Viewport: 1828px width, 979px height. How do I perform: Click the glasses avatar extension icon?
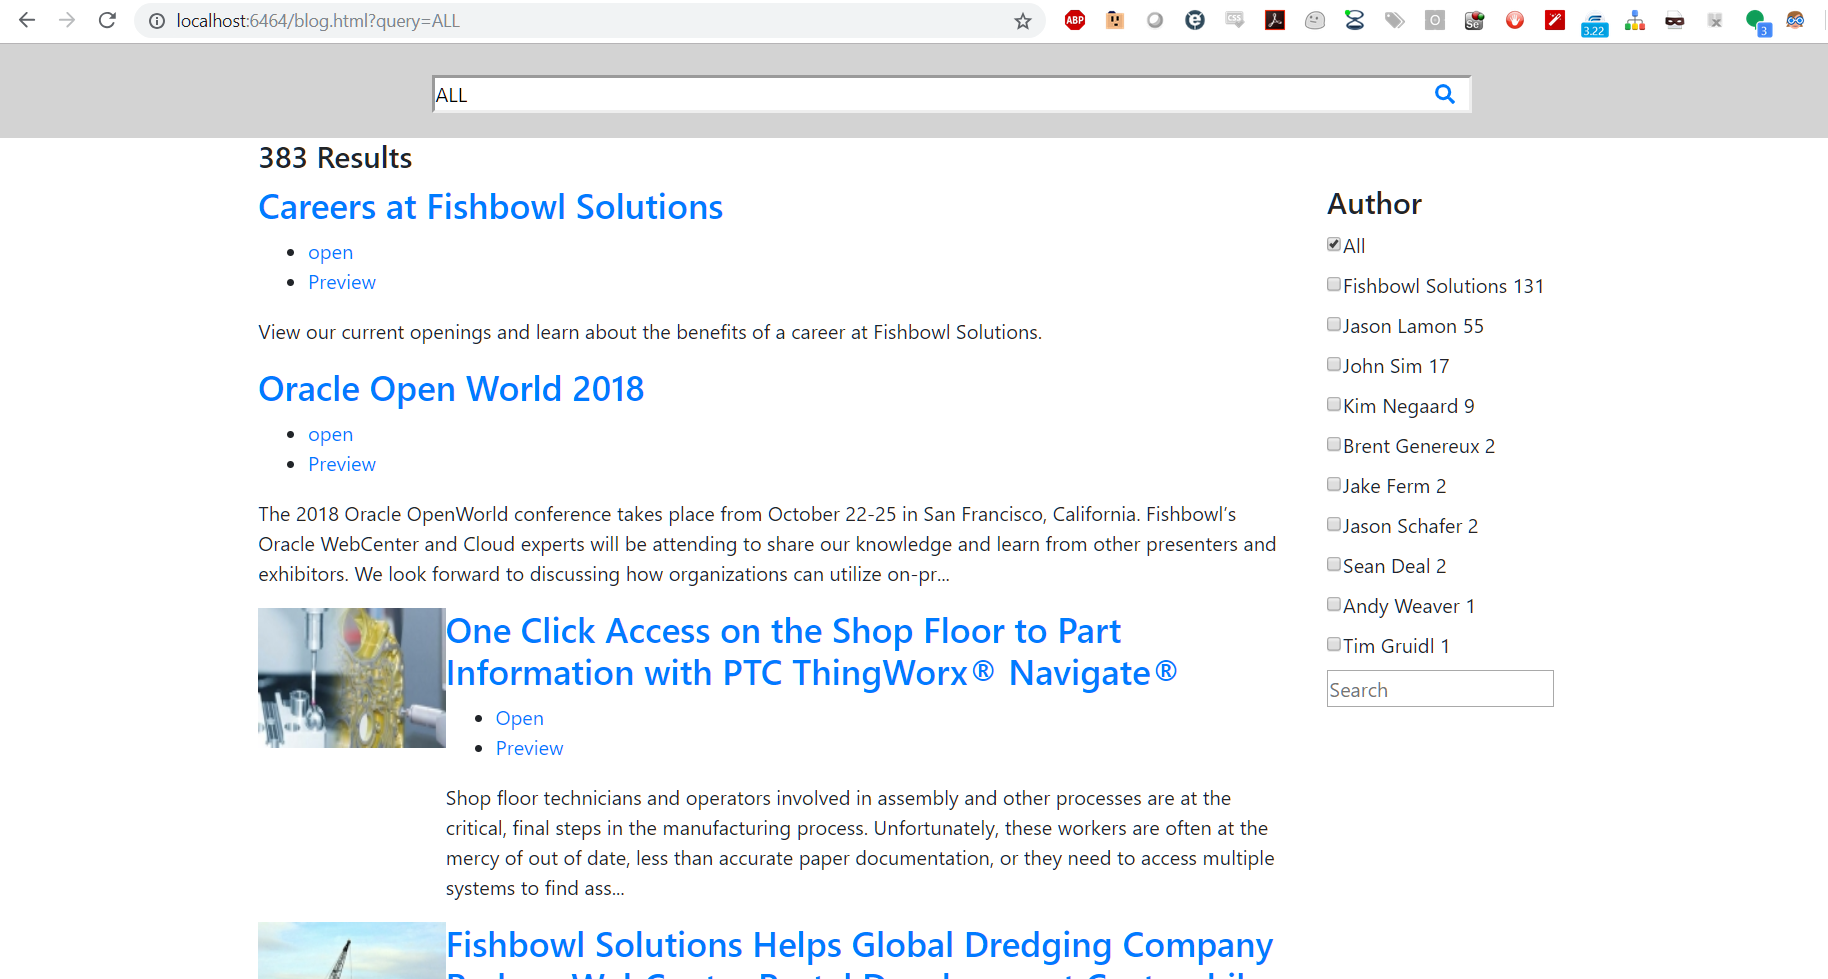coord(1795,20)
